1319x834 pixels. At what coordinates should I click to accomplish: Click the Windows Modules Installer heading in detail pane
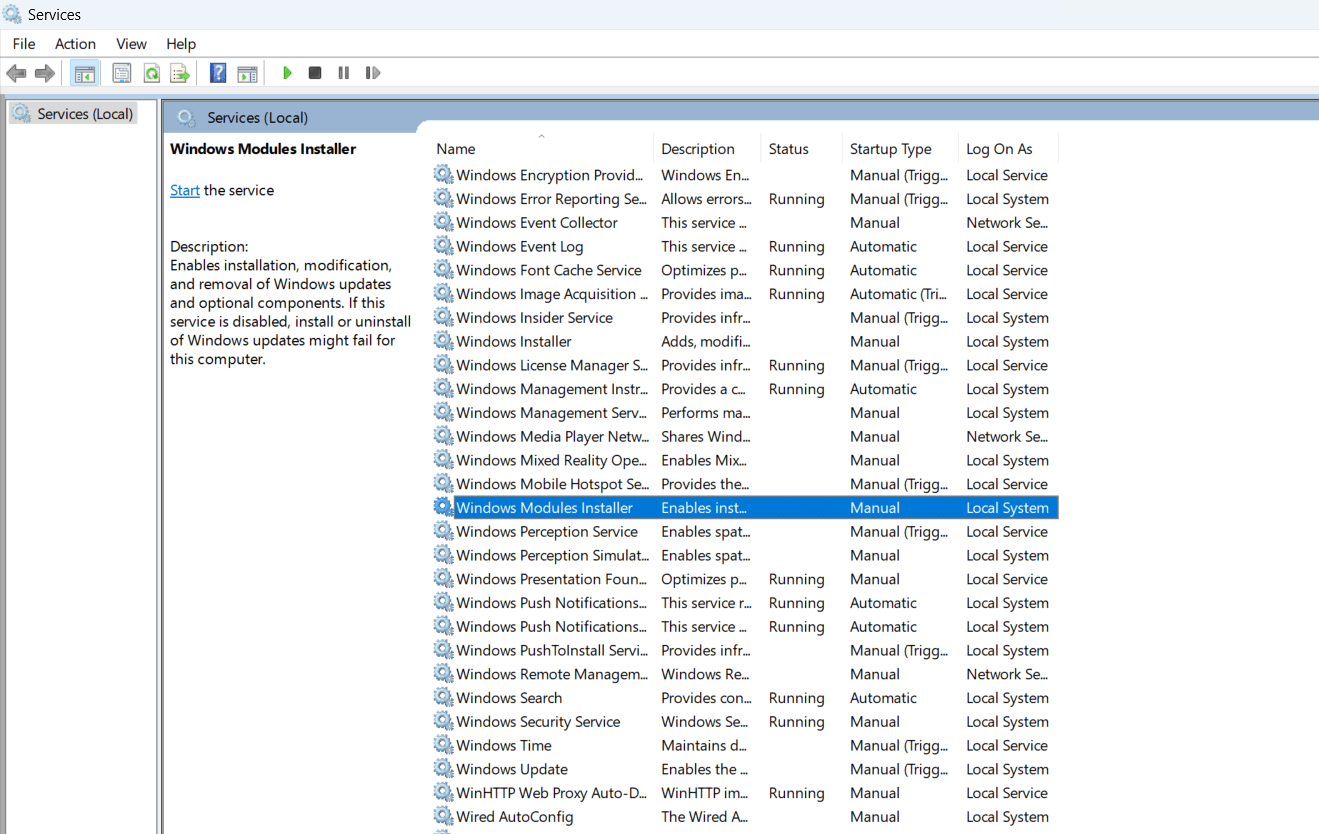pyautogui.click(x=263, y=148)
